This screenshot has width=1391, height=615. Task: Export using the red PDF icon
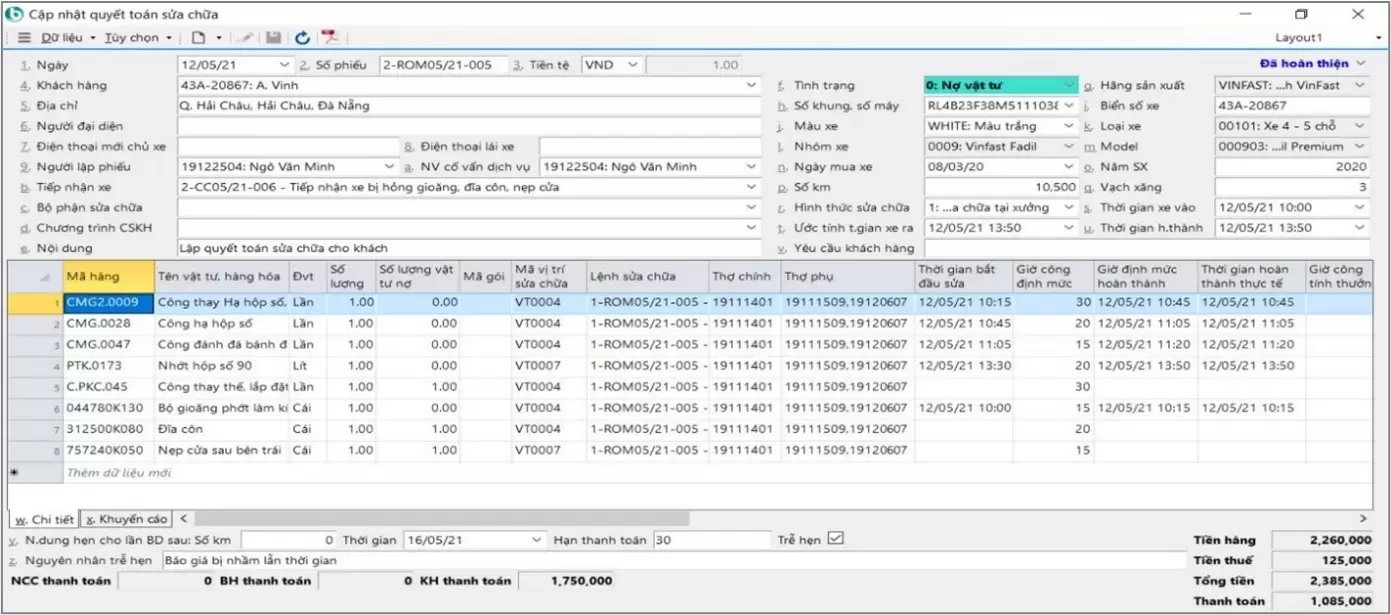click(x=329, y=38)
